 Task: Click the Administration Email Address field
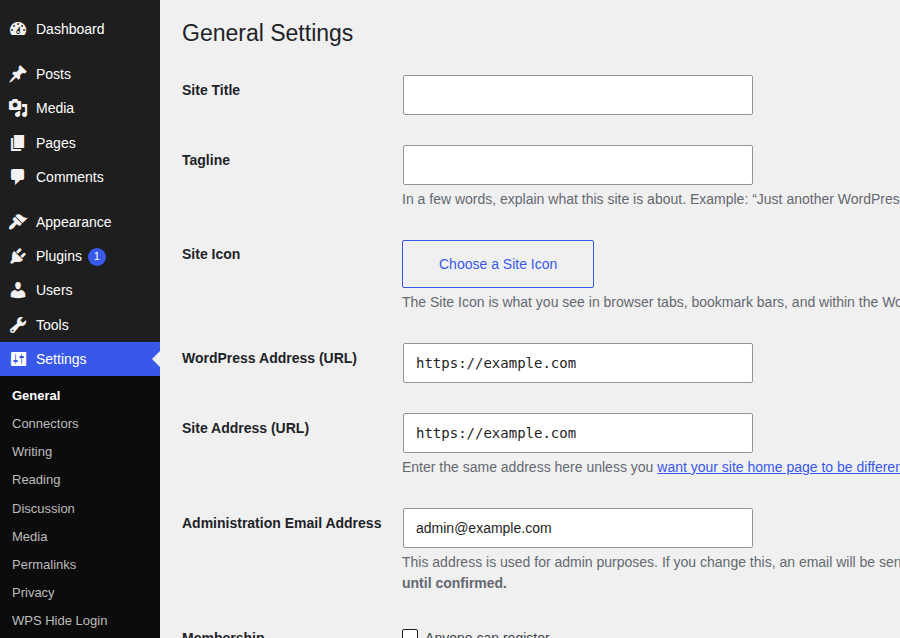coord(577,528)
